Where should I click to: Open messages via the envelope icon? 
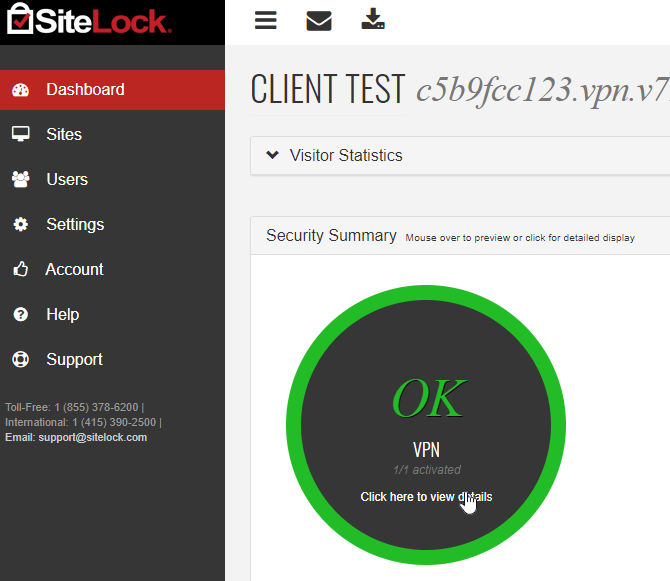319,20
